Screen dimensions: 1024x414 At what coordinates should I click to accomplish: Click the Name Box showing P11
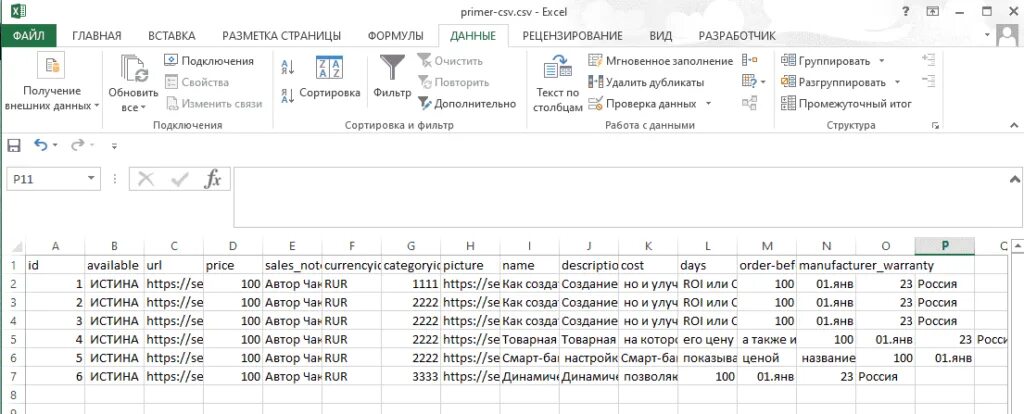coord(46,179)
